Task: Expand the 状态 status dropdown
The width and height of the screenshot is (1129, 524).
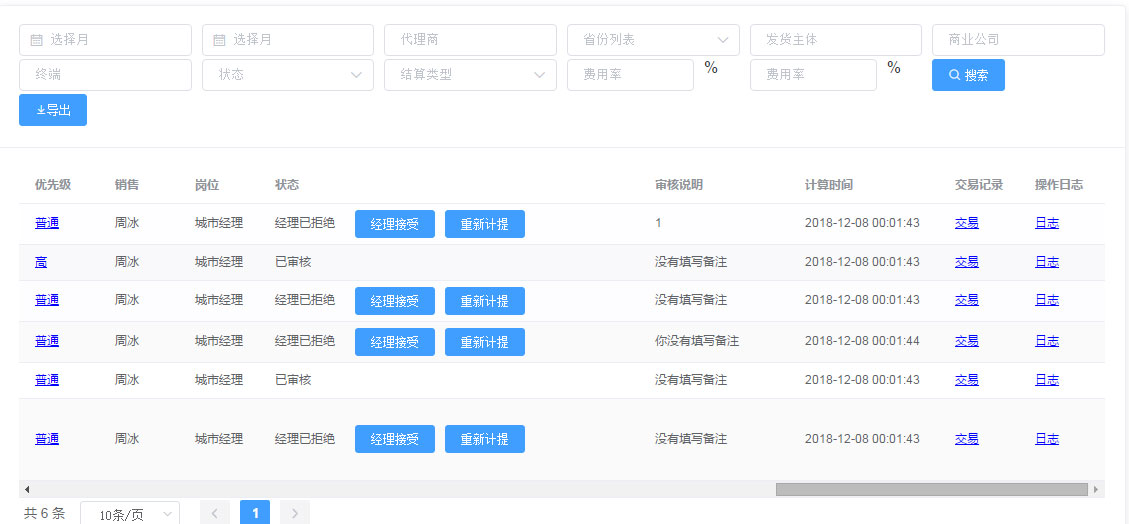Action: click(288, 75)
